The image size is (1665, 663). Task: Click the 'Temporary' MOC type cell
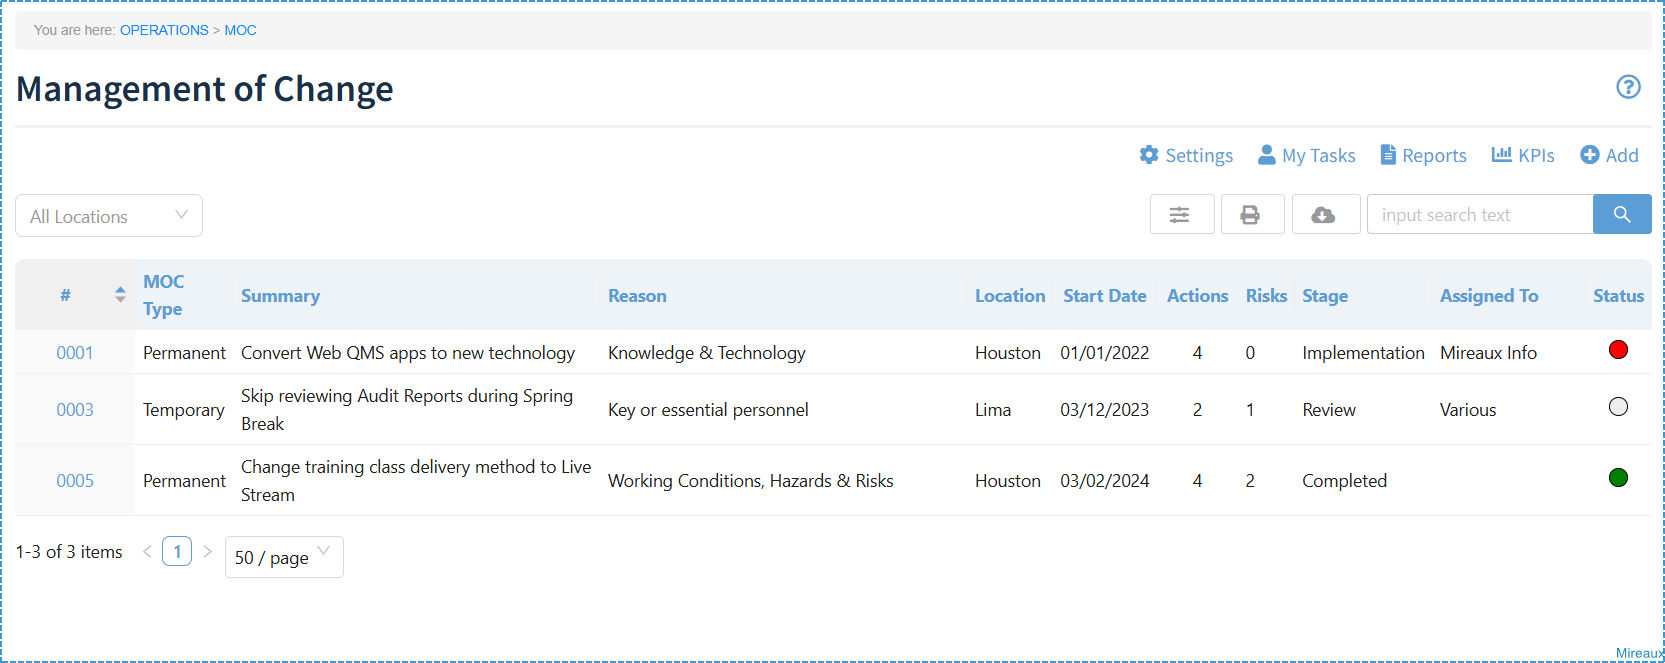pos(184,410)
